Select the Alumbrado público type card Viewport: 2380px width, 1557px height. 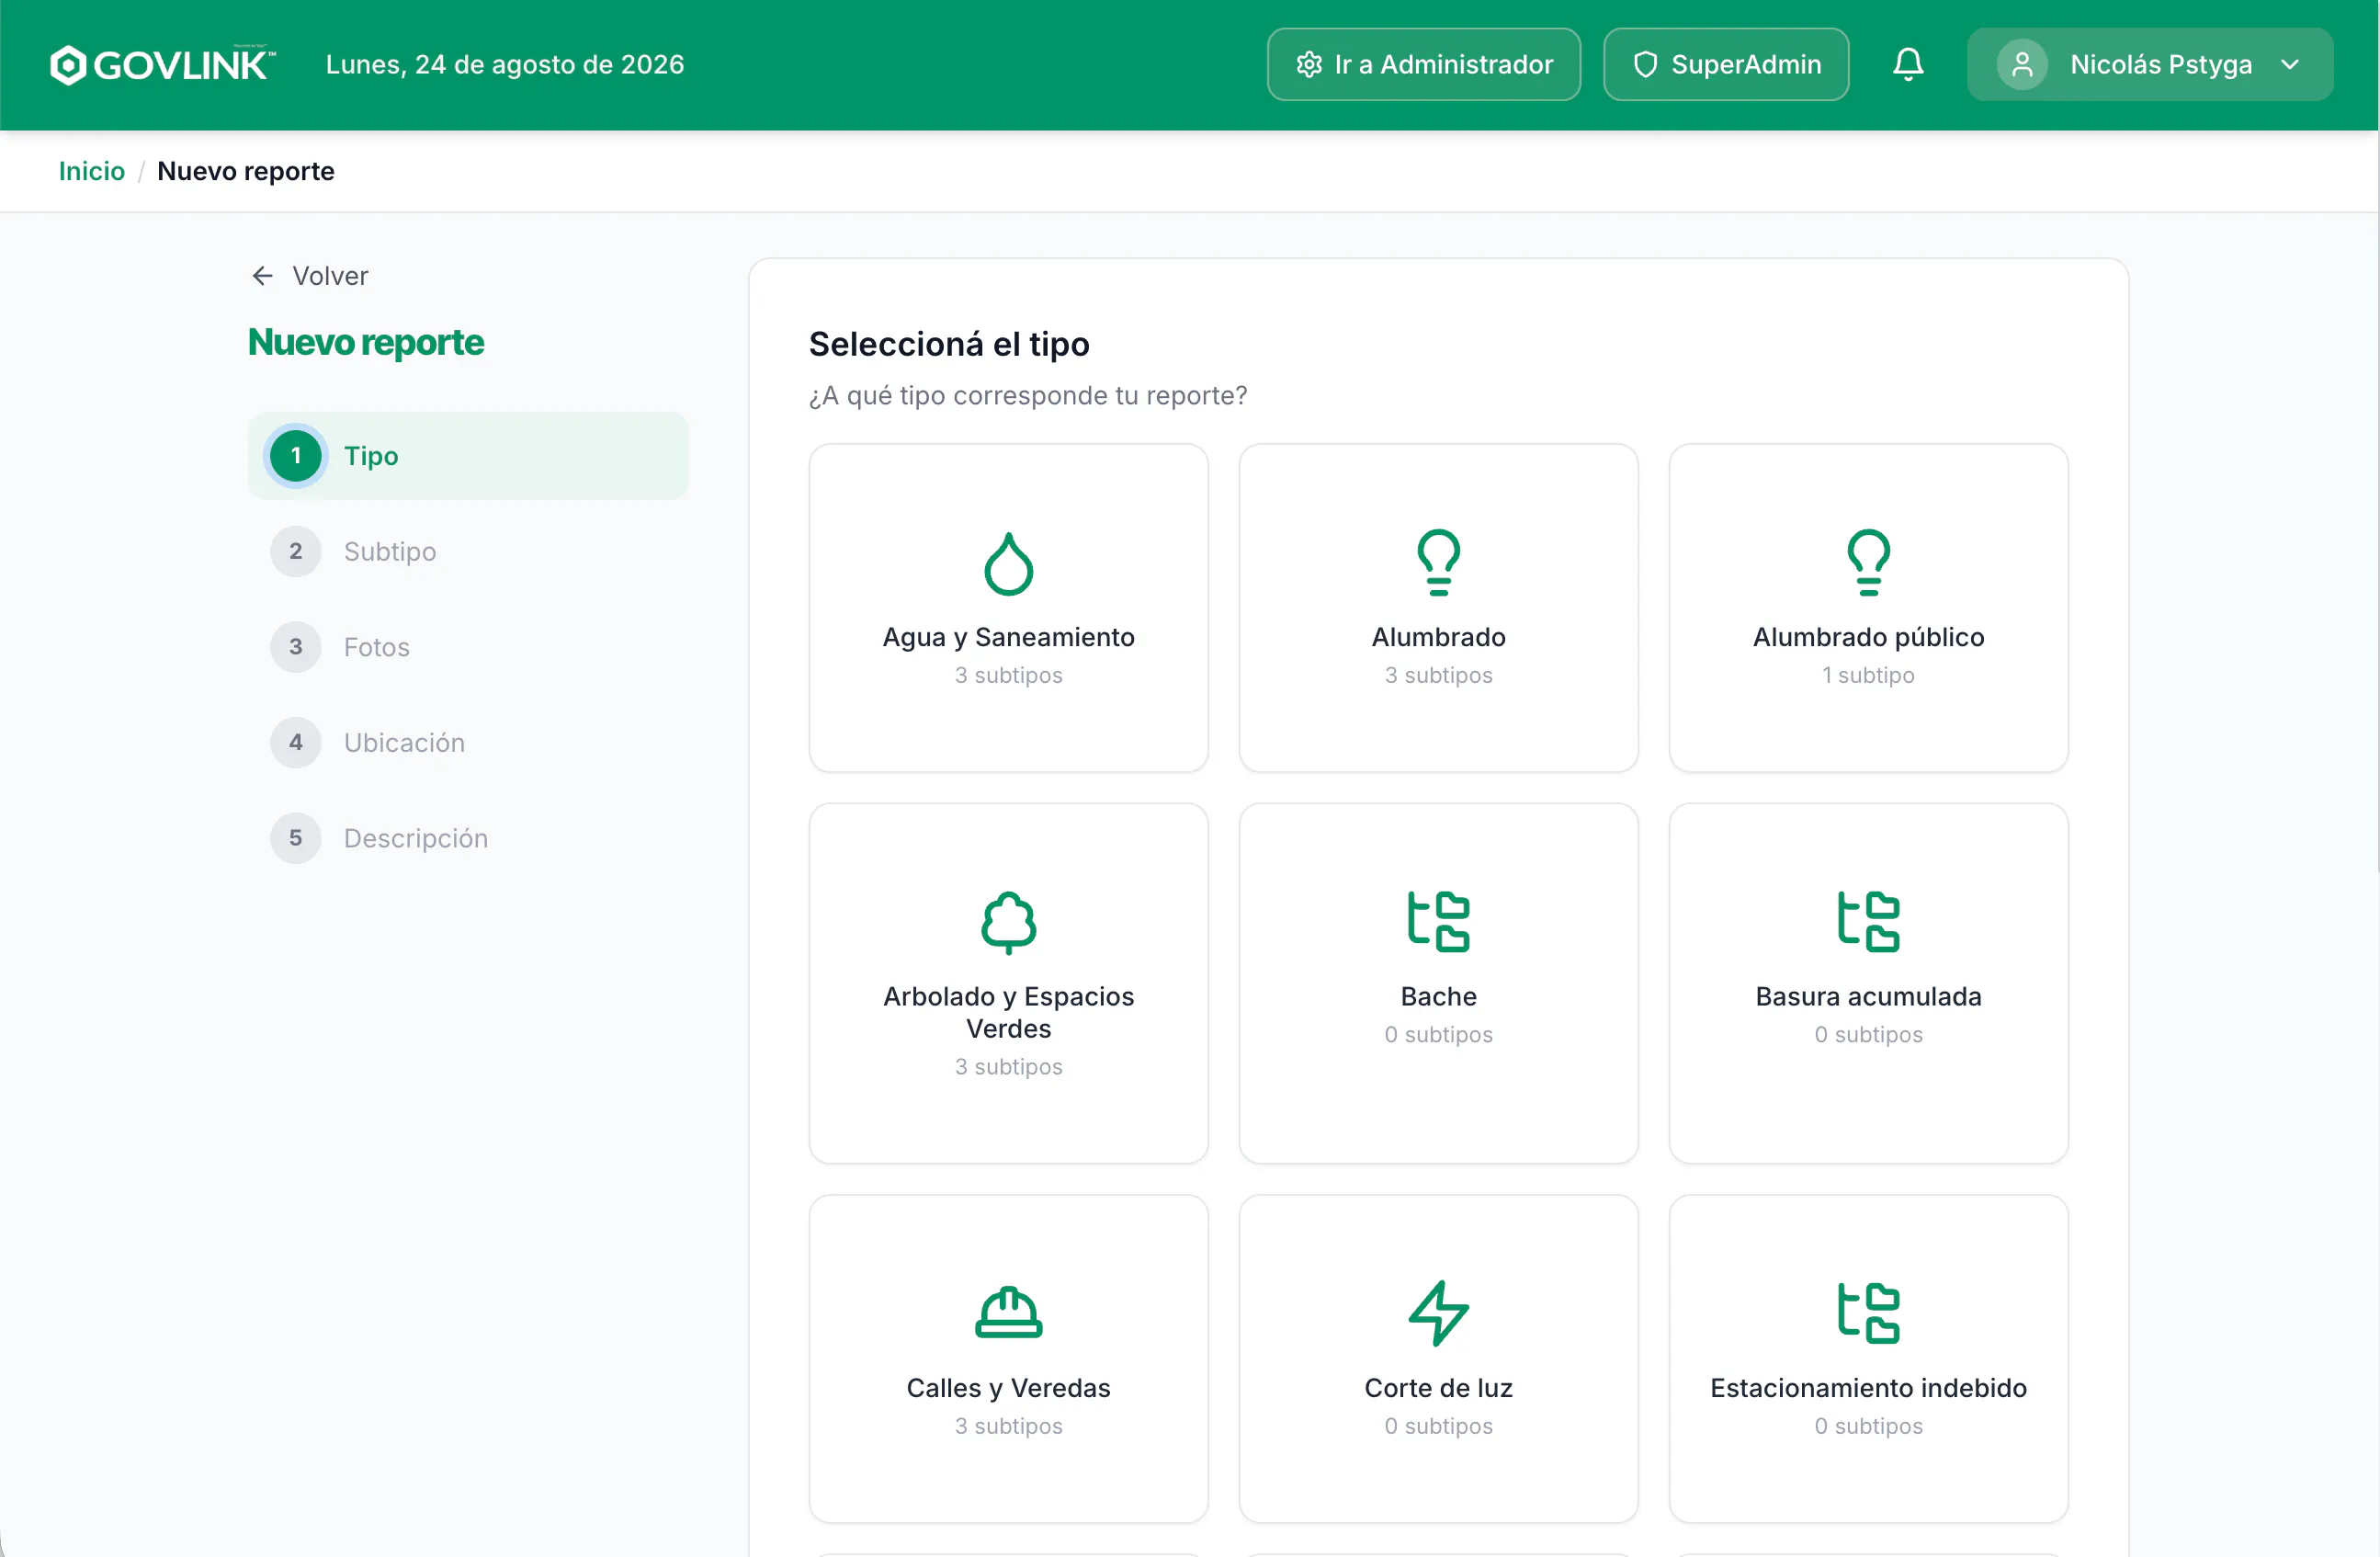pos(1868,608)
